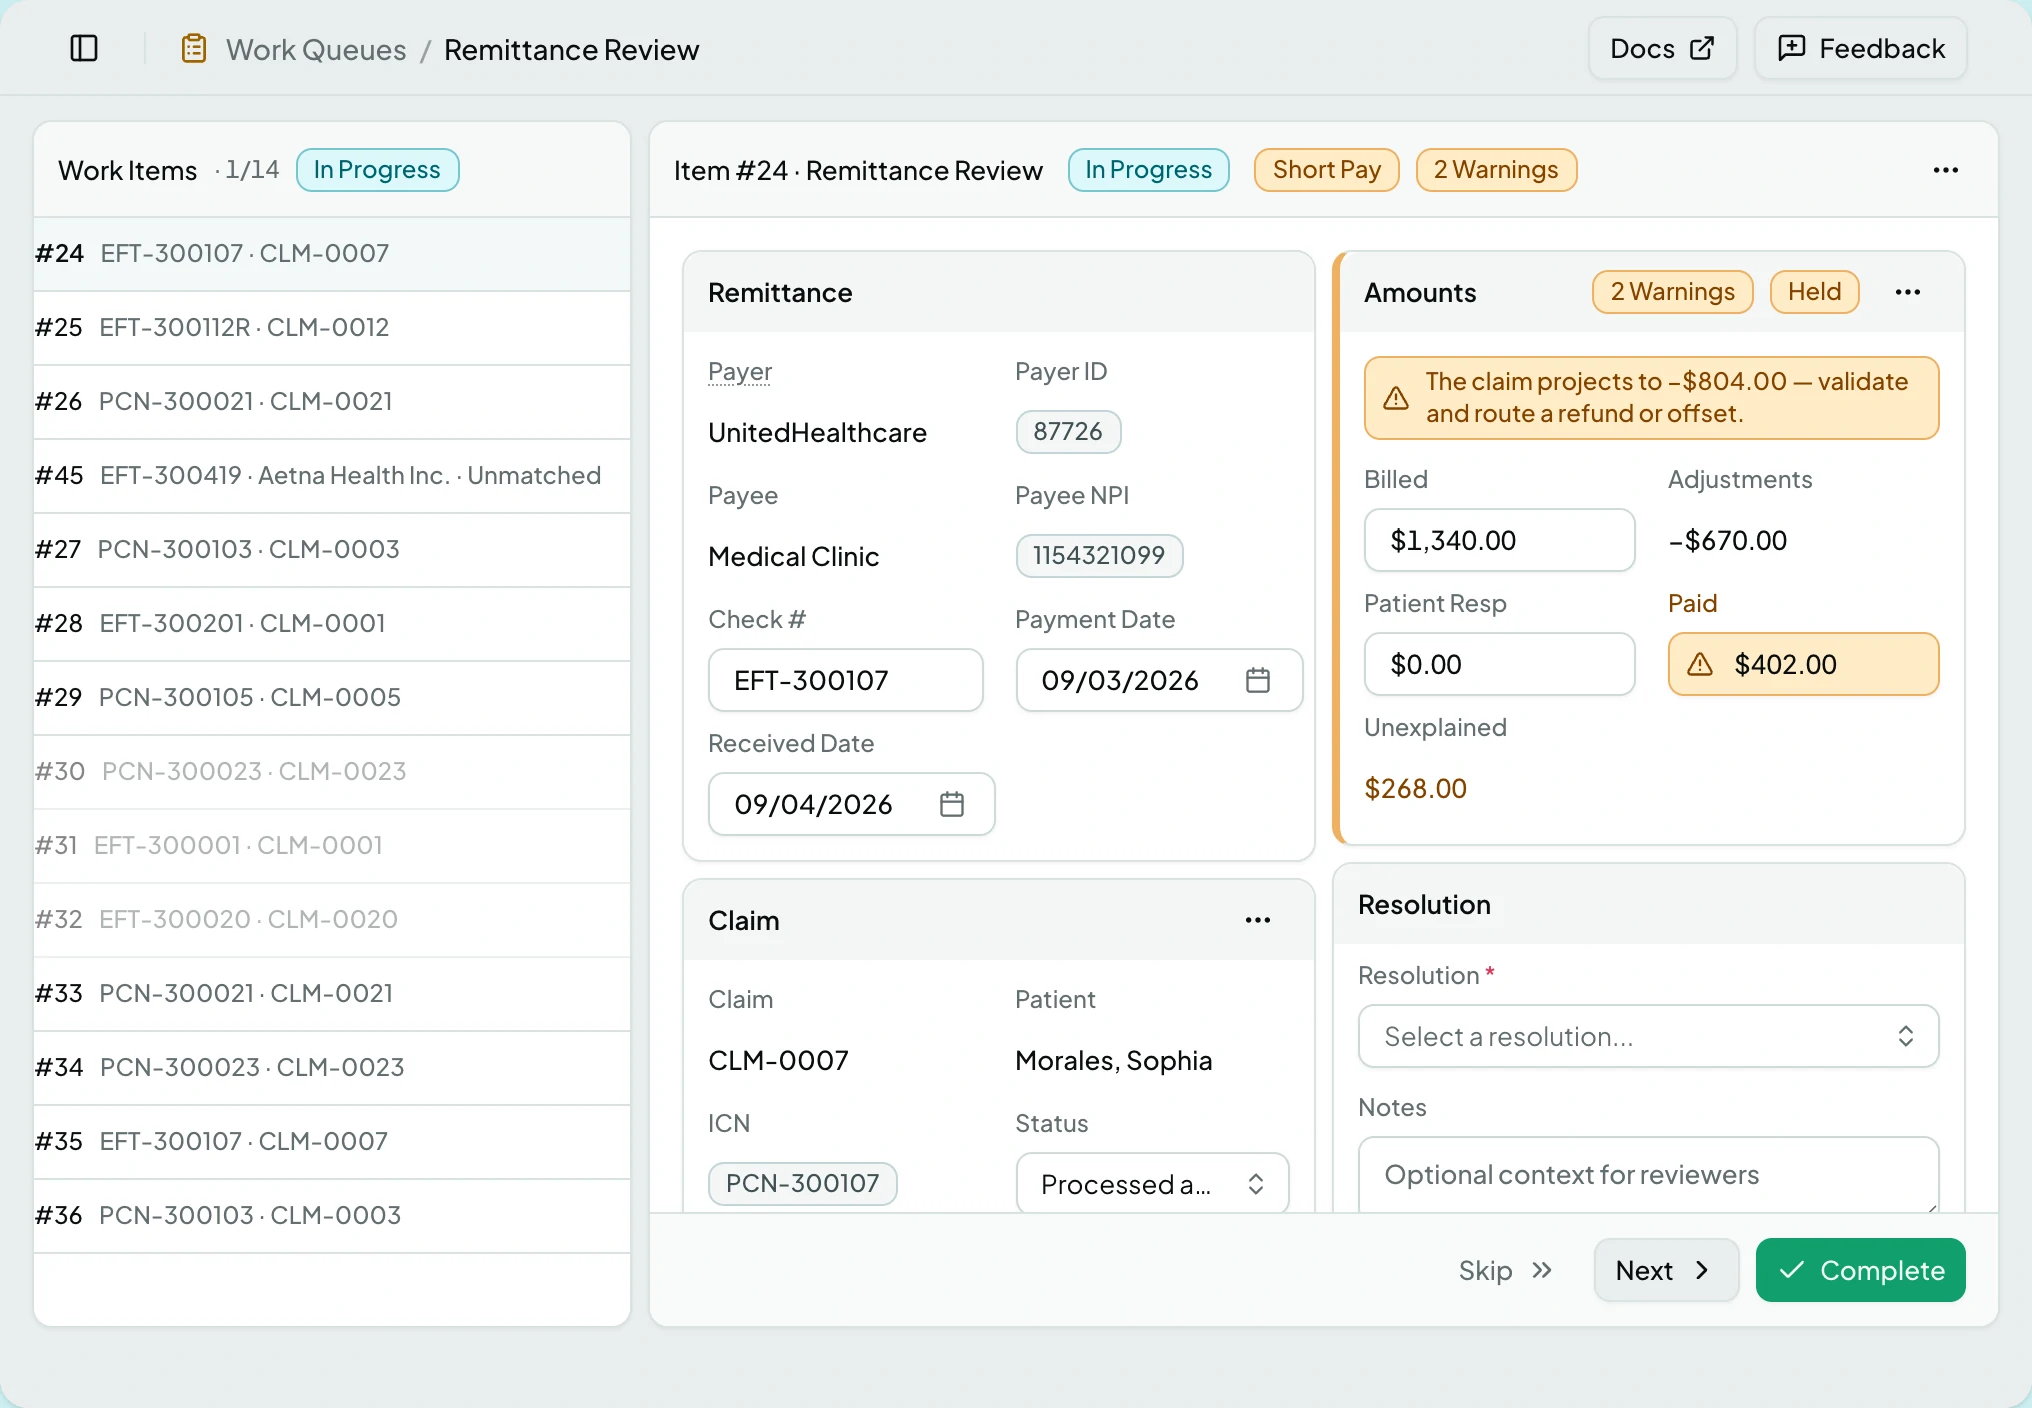
Task: Click the claim number CLM-0007
Action: click(779, 1061)
